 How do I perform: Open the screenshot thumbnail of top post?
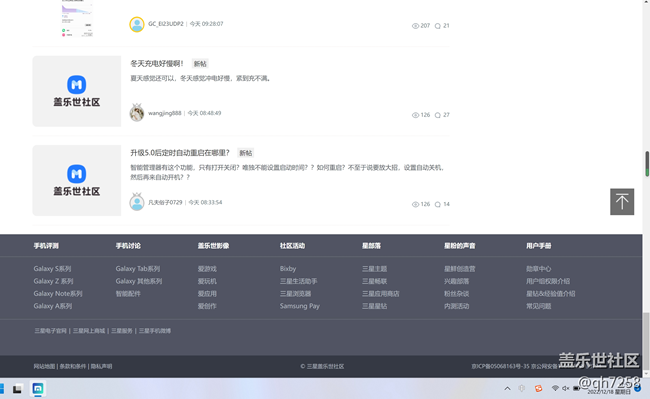pos(77,19)
